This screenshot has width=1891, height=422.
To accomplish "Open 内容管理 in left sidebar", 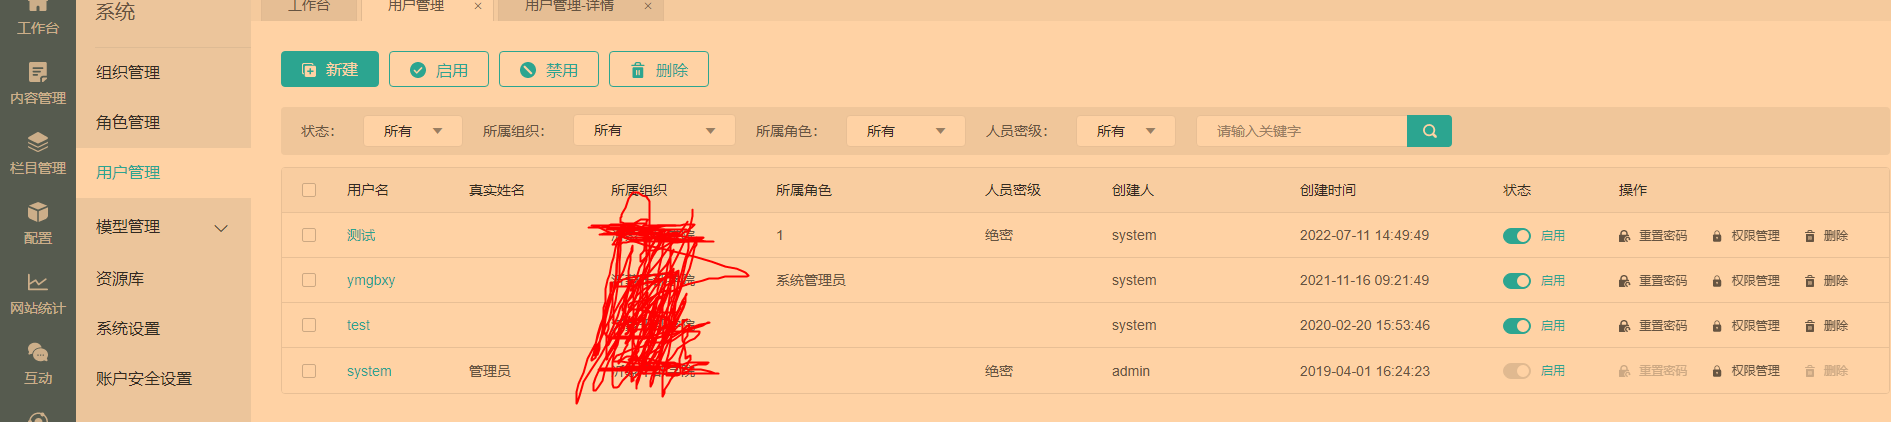I will tap(38, 83).
